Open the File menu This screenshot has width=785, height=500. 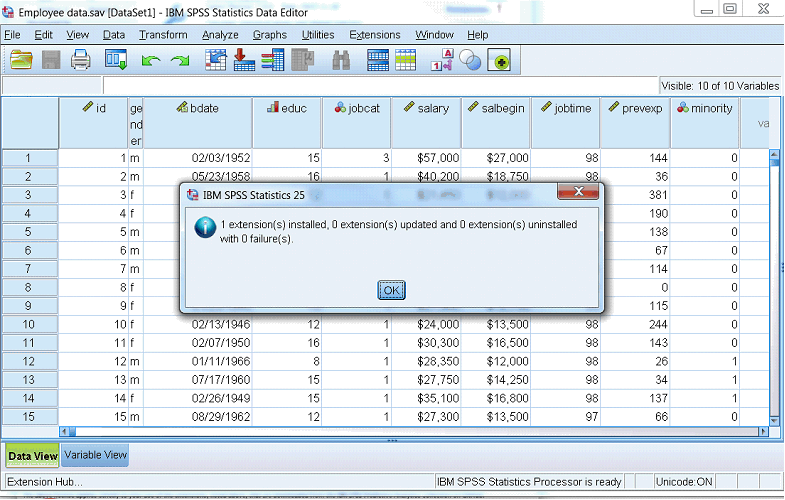coord(12,35)
